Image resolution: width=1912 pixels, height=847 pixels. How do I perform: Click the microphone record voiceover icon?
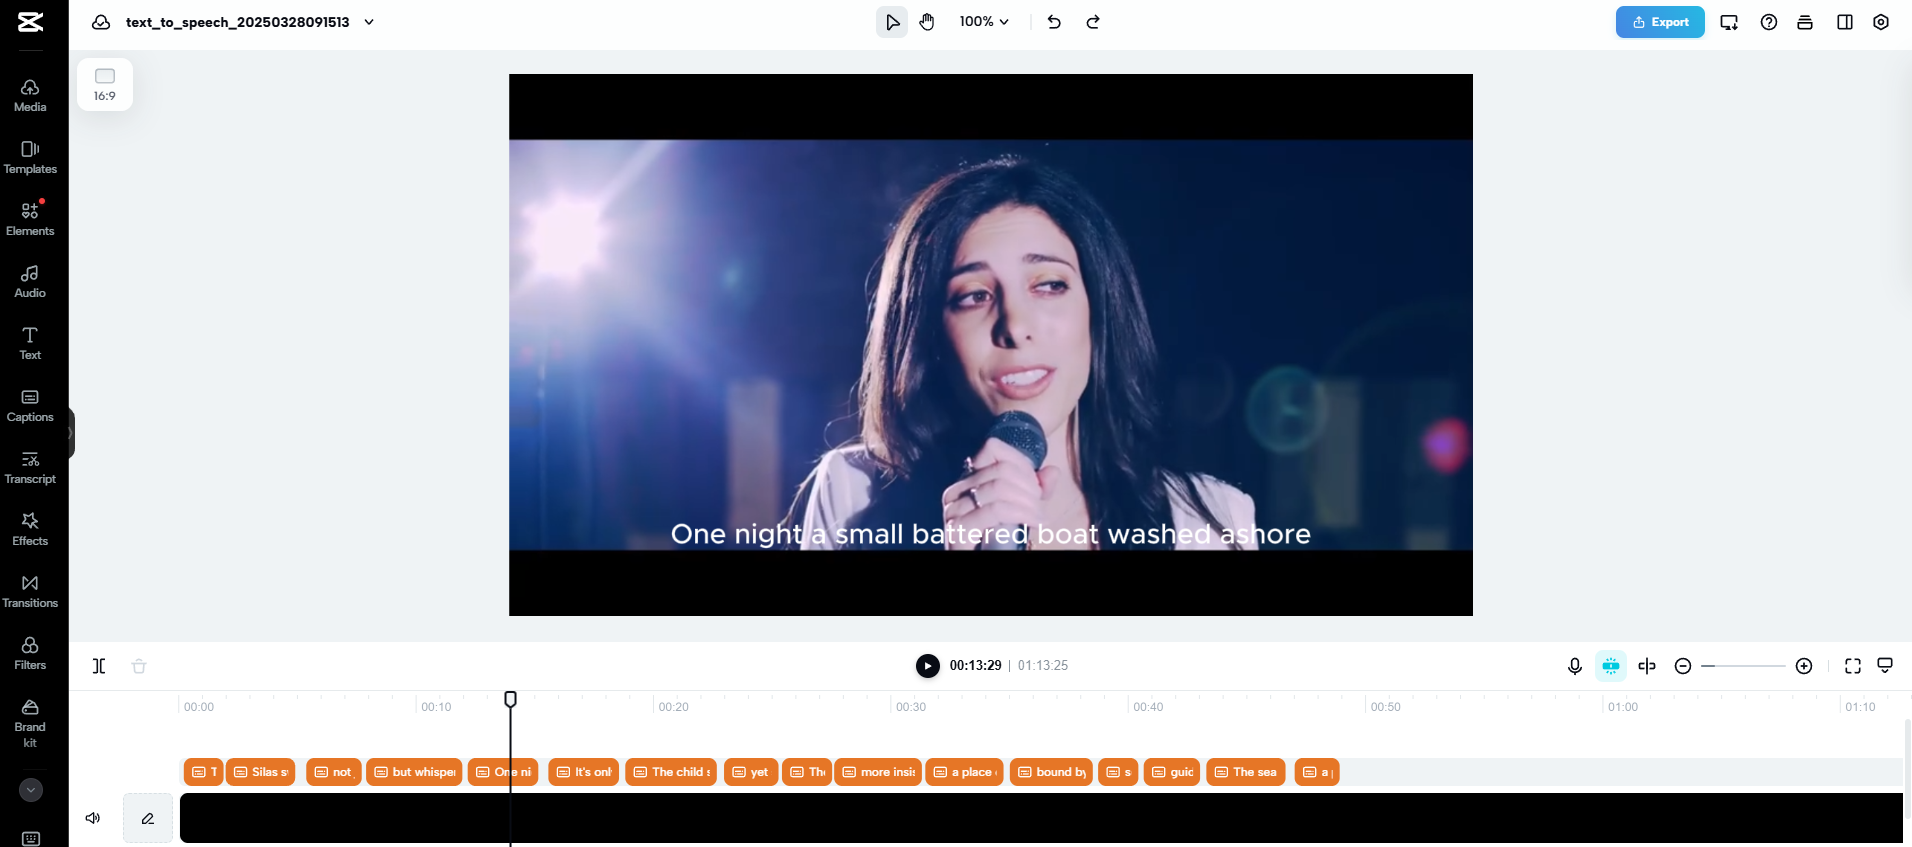point(1575,666)
